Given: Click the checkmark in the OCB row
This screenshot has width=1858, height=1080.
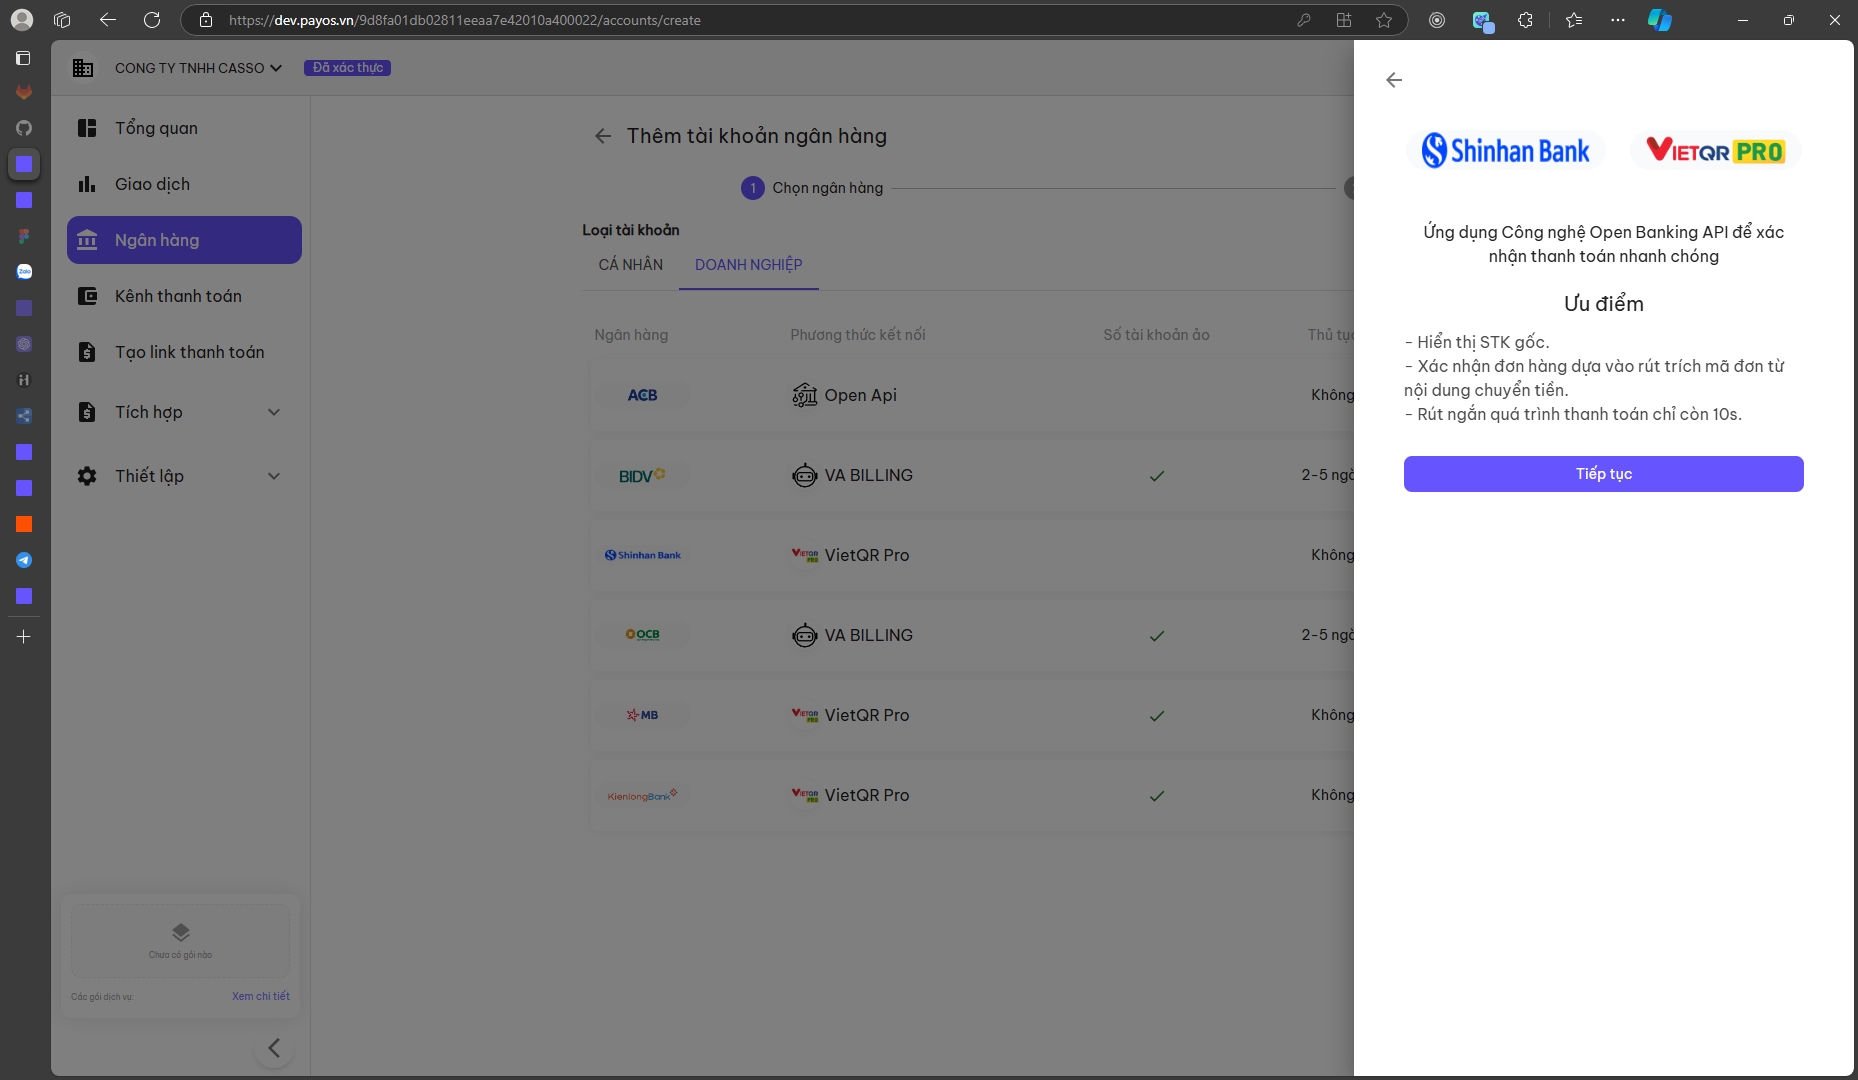Looking at the screenshot, I should 1157,636.
